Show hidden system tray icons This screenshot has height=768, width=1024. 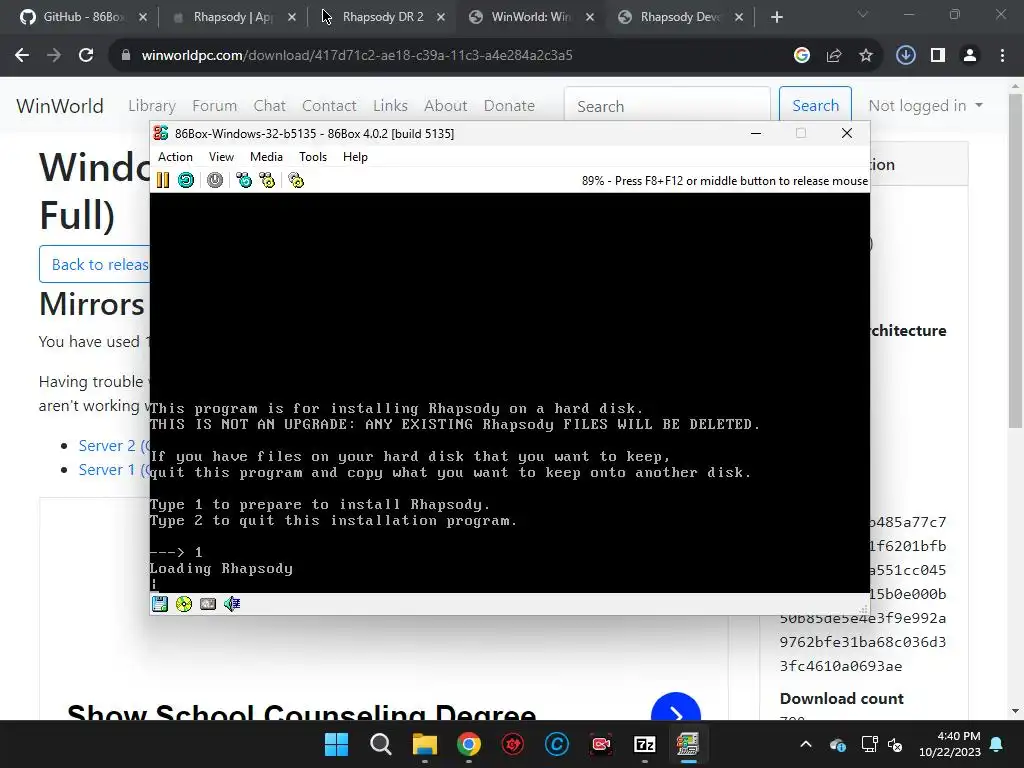tap(806, 744)
